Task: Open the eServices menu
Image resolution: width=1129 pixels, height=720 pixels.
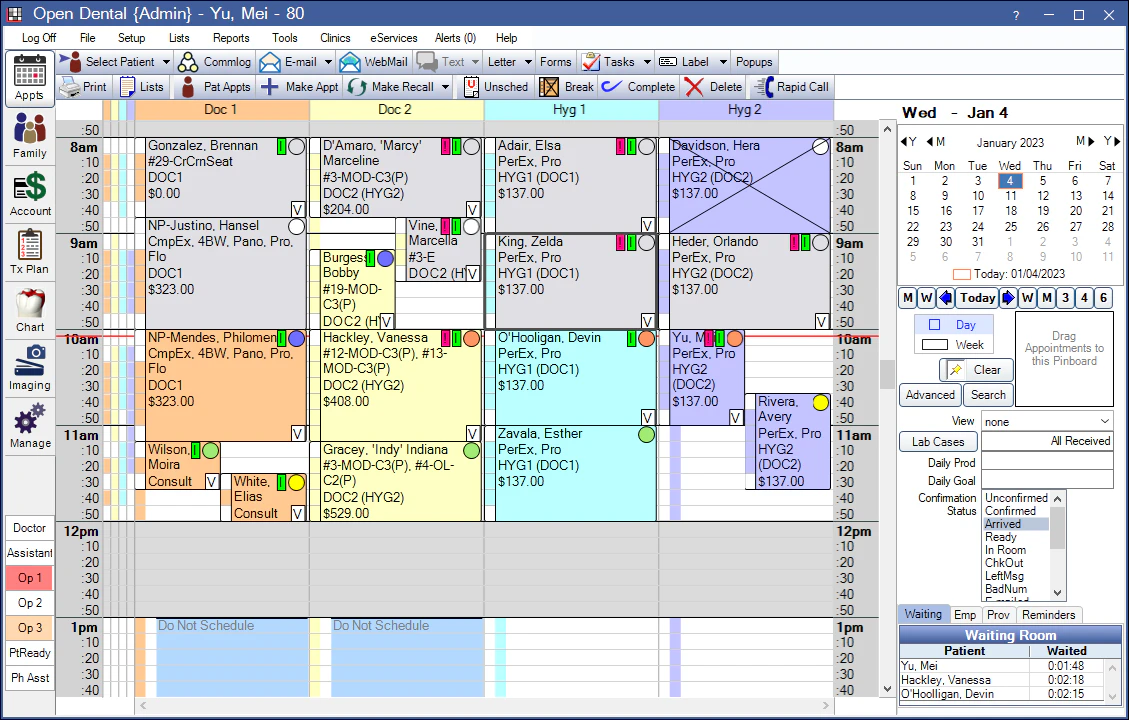Action: (393, 38)
